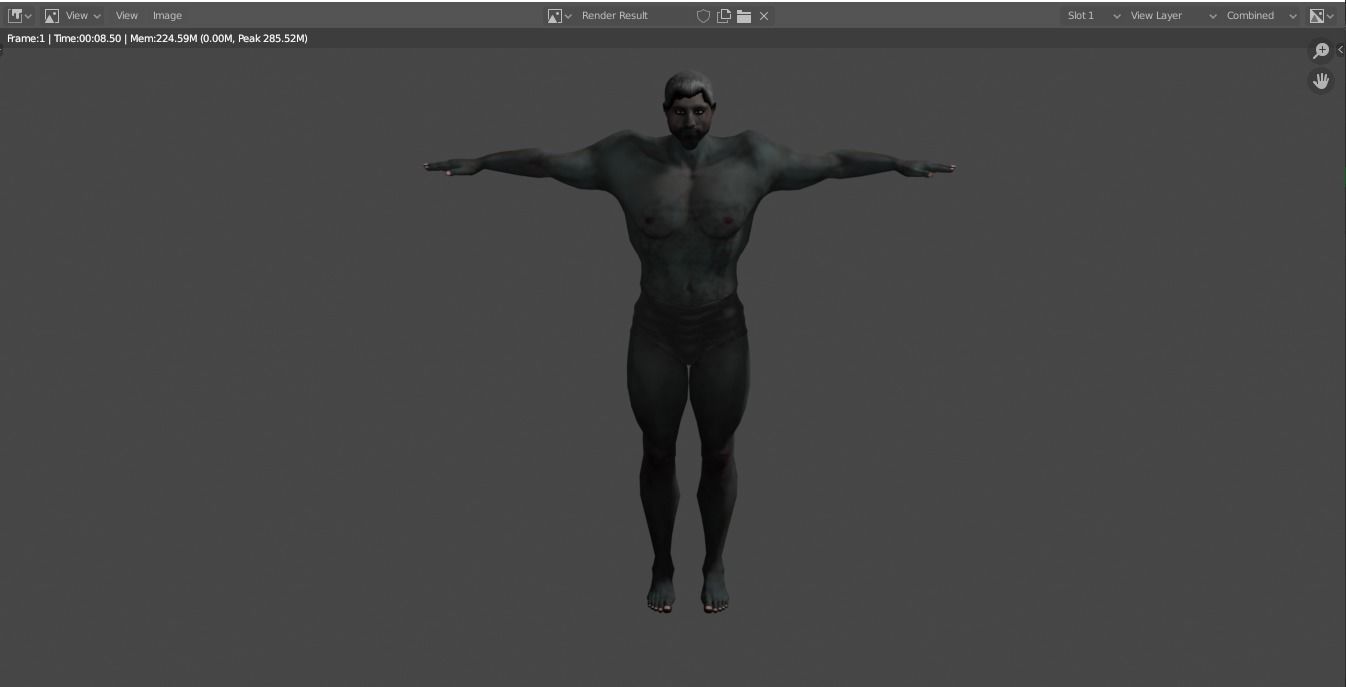Click the hand pan gizmo

point(1321,81)
